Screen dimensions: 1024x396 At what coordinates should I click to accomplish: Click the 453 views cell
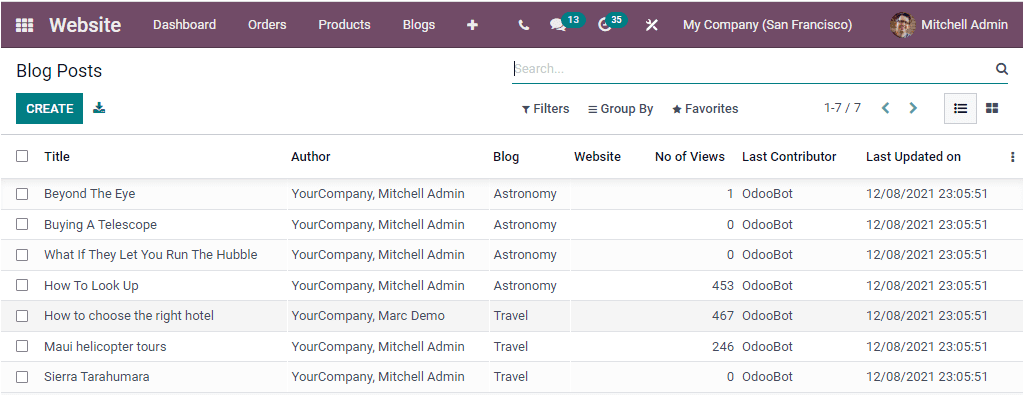722,286
